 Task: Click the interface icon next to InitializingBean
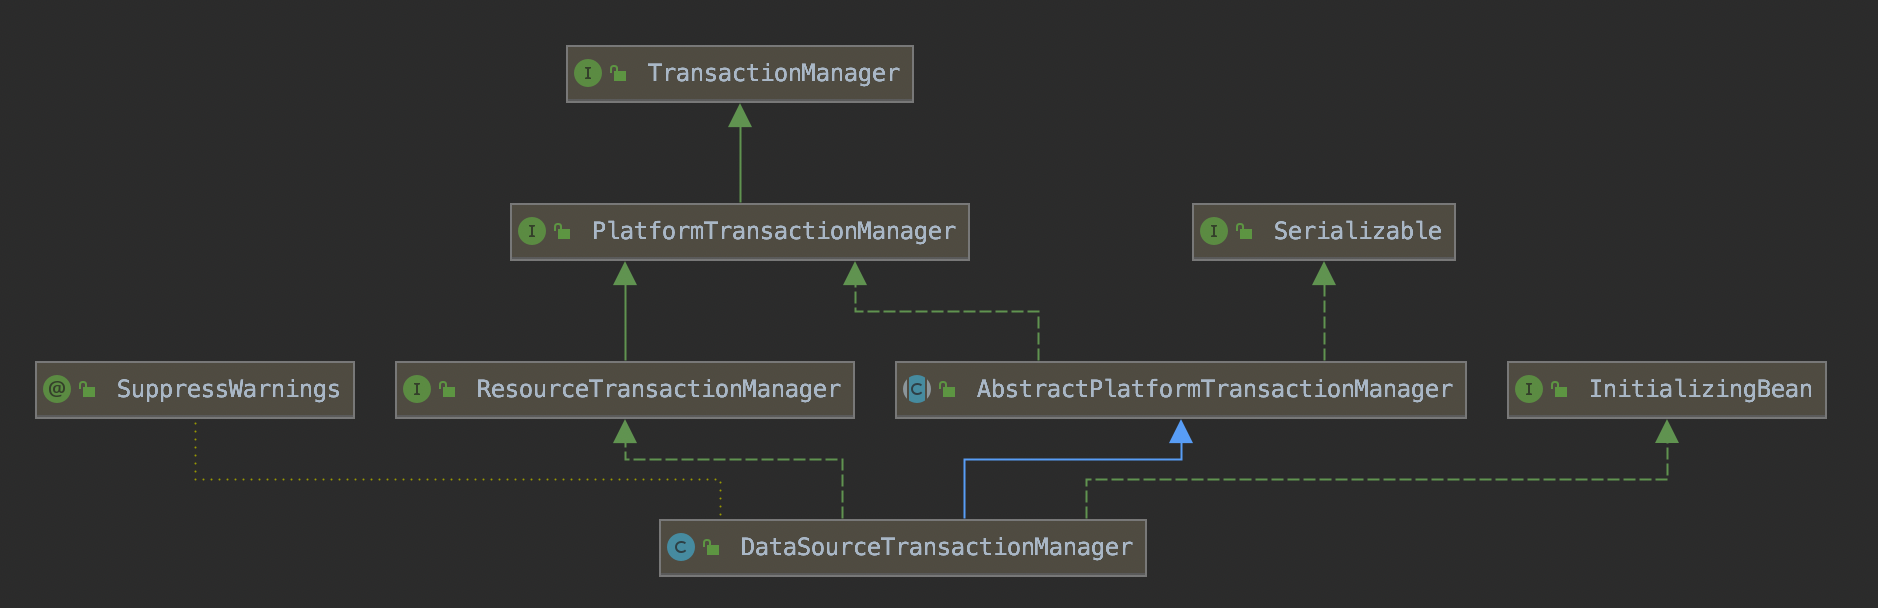click(1529, 389)
